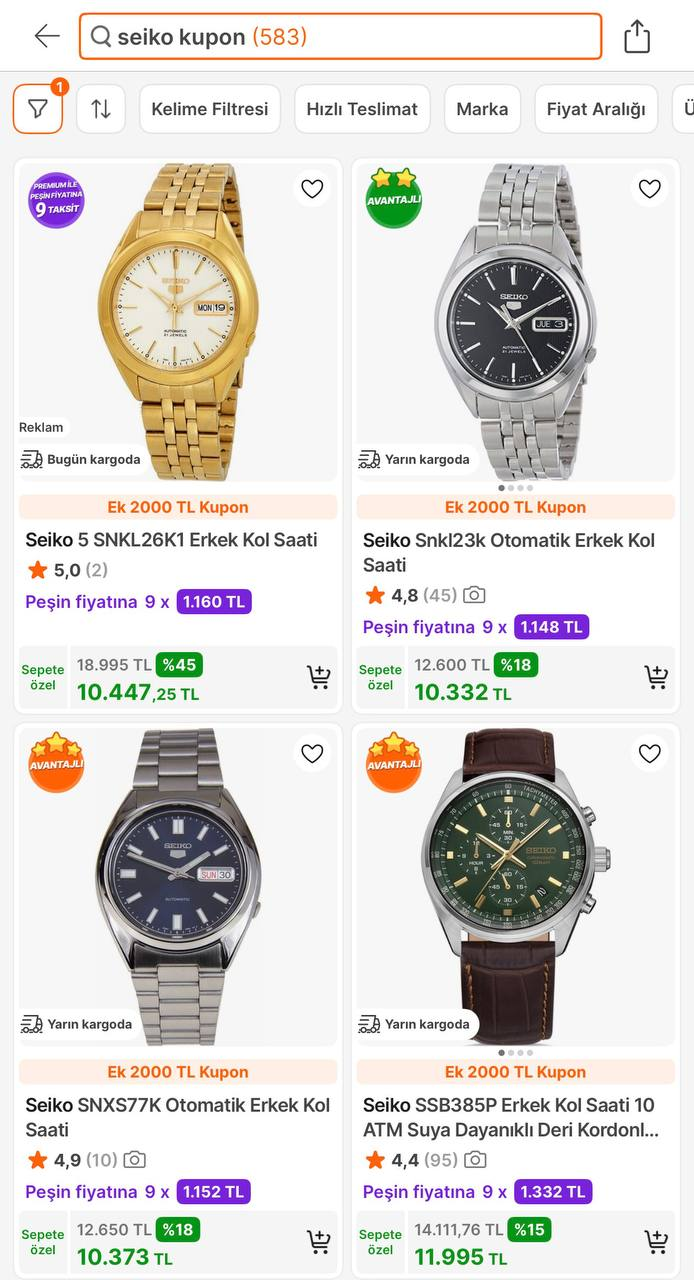Open the Marka filter dropdown
The height and width of the screenshot is (1280, 694).
482,109
